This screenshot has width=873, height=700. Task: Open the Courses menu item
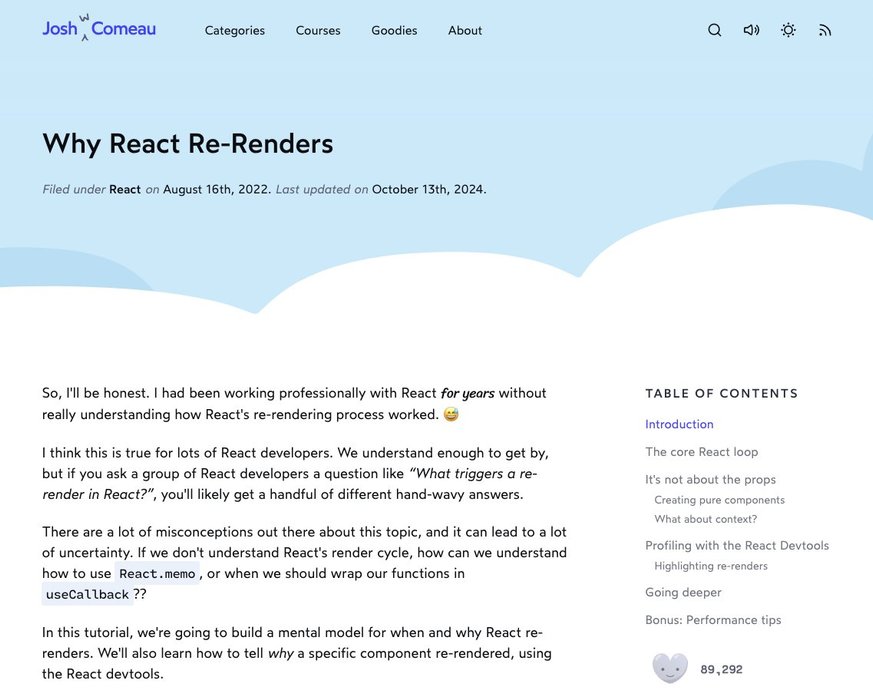(318, 31)
